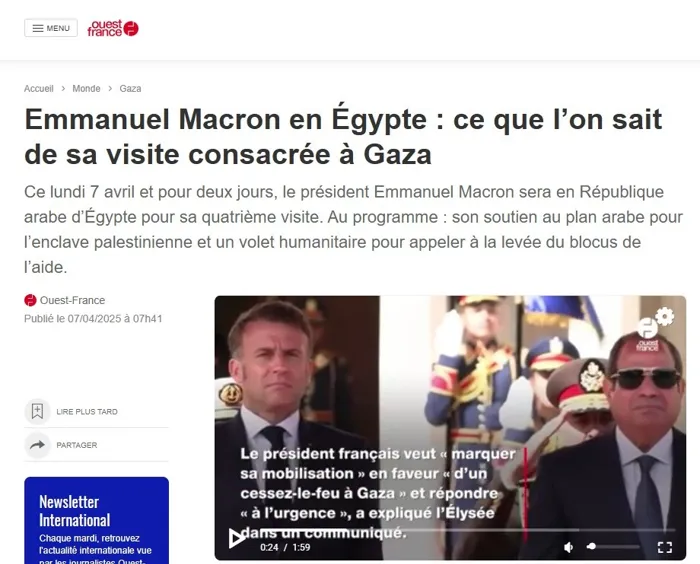Open the hamburger MENU button

click(x=51, y=28)
